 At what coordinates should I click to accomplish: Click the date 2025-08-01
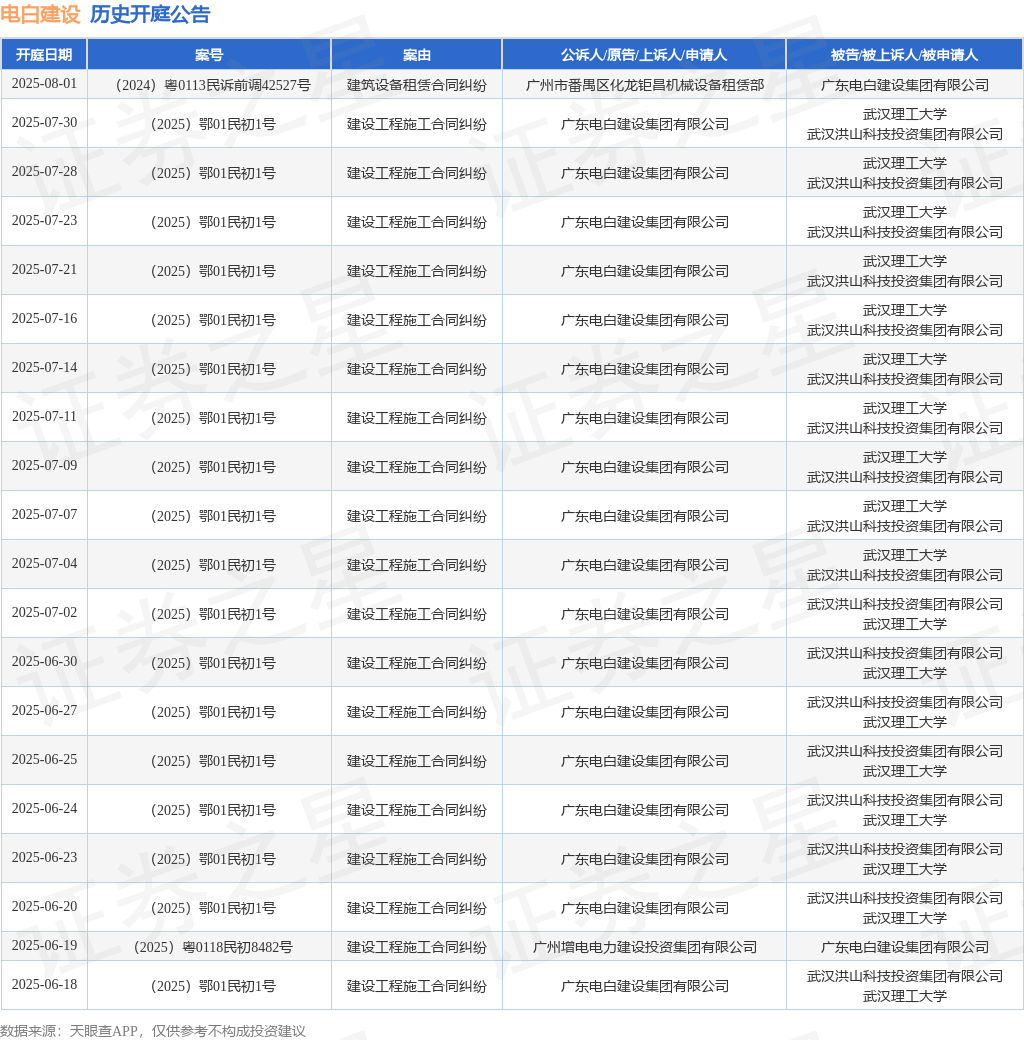point(44,84)
